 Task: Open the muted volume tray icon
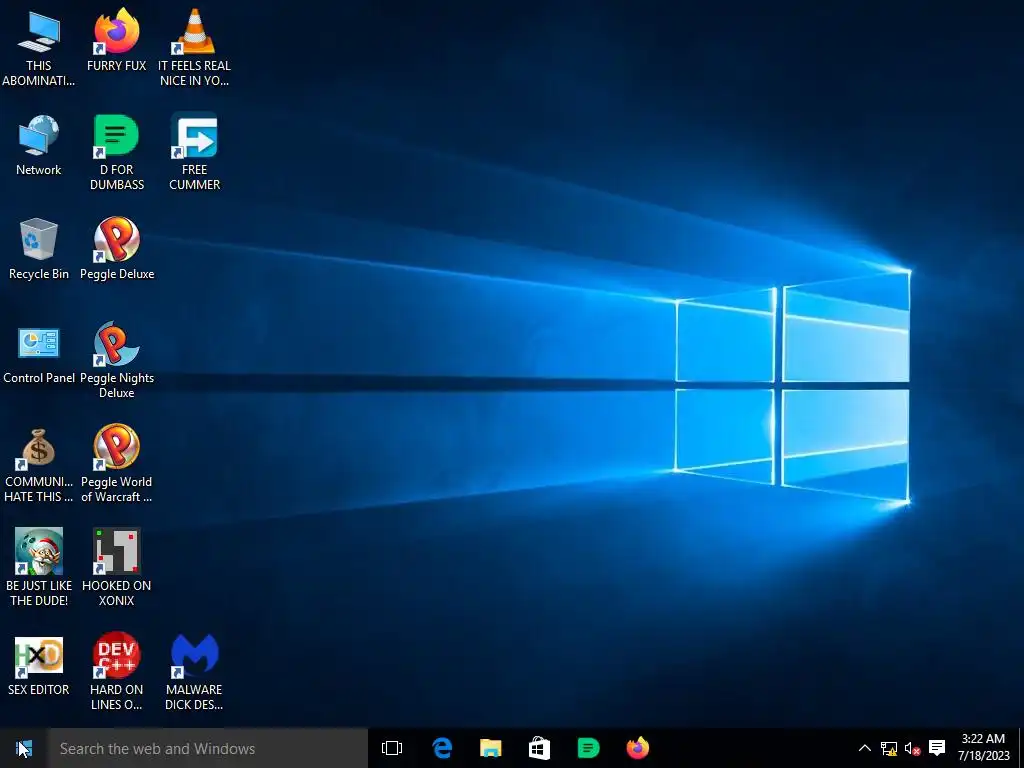(912, 748)
